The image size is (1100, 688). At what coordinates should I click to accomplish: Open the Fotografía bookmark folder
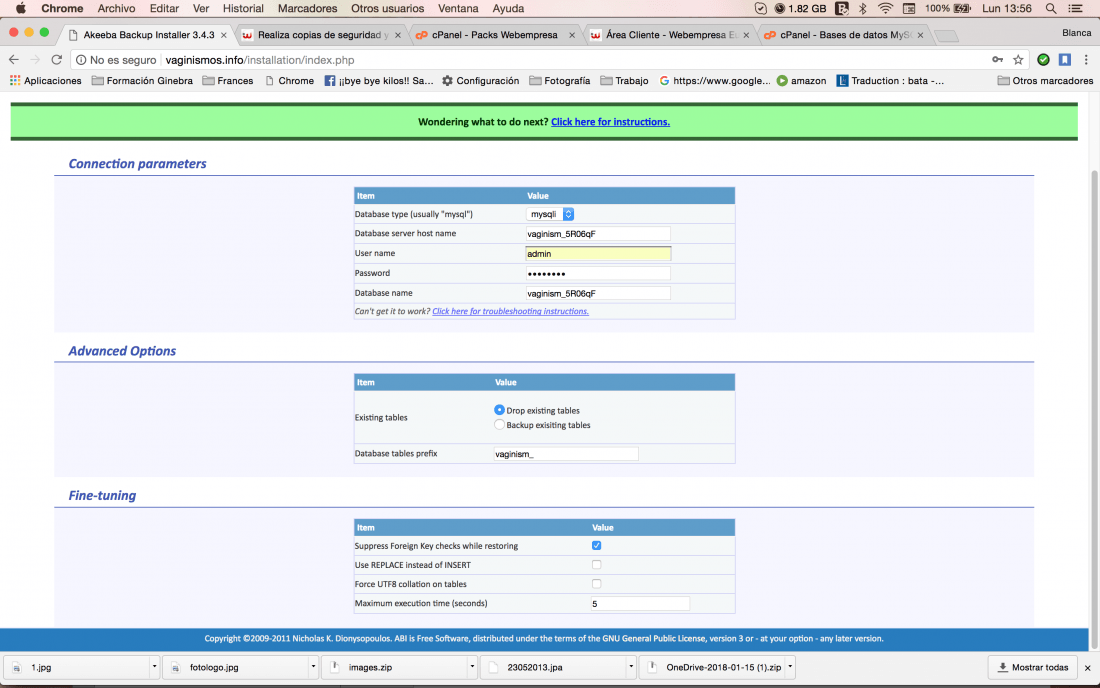(560, 81)
